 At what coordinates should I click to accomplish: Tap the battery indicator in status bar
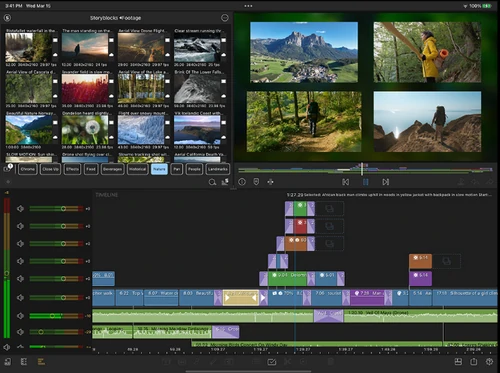pos(487,6)
